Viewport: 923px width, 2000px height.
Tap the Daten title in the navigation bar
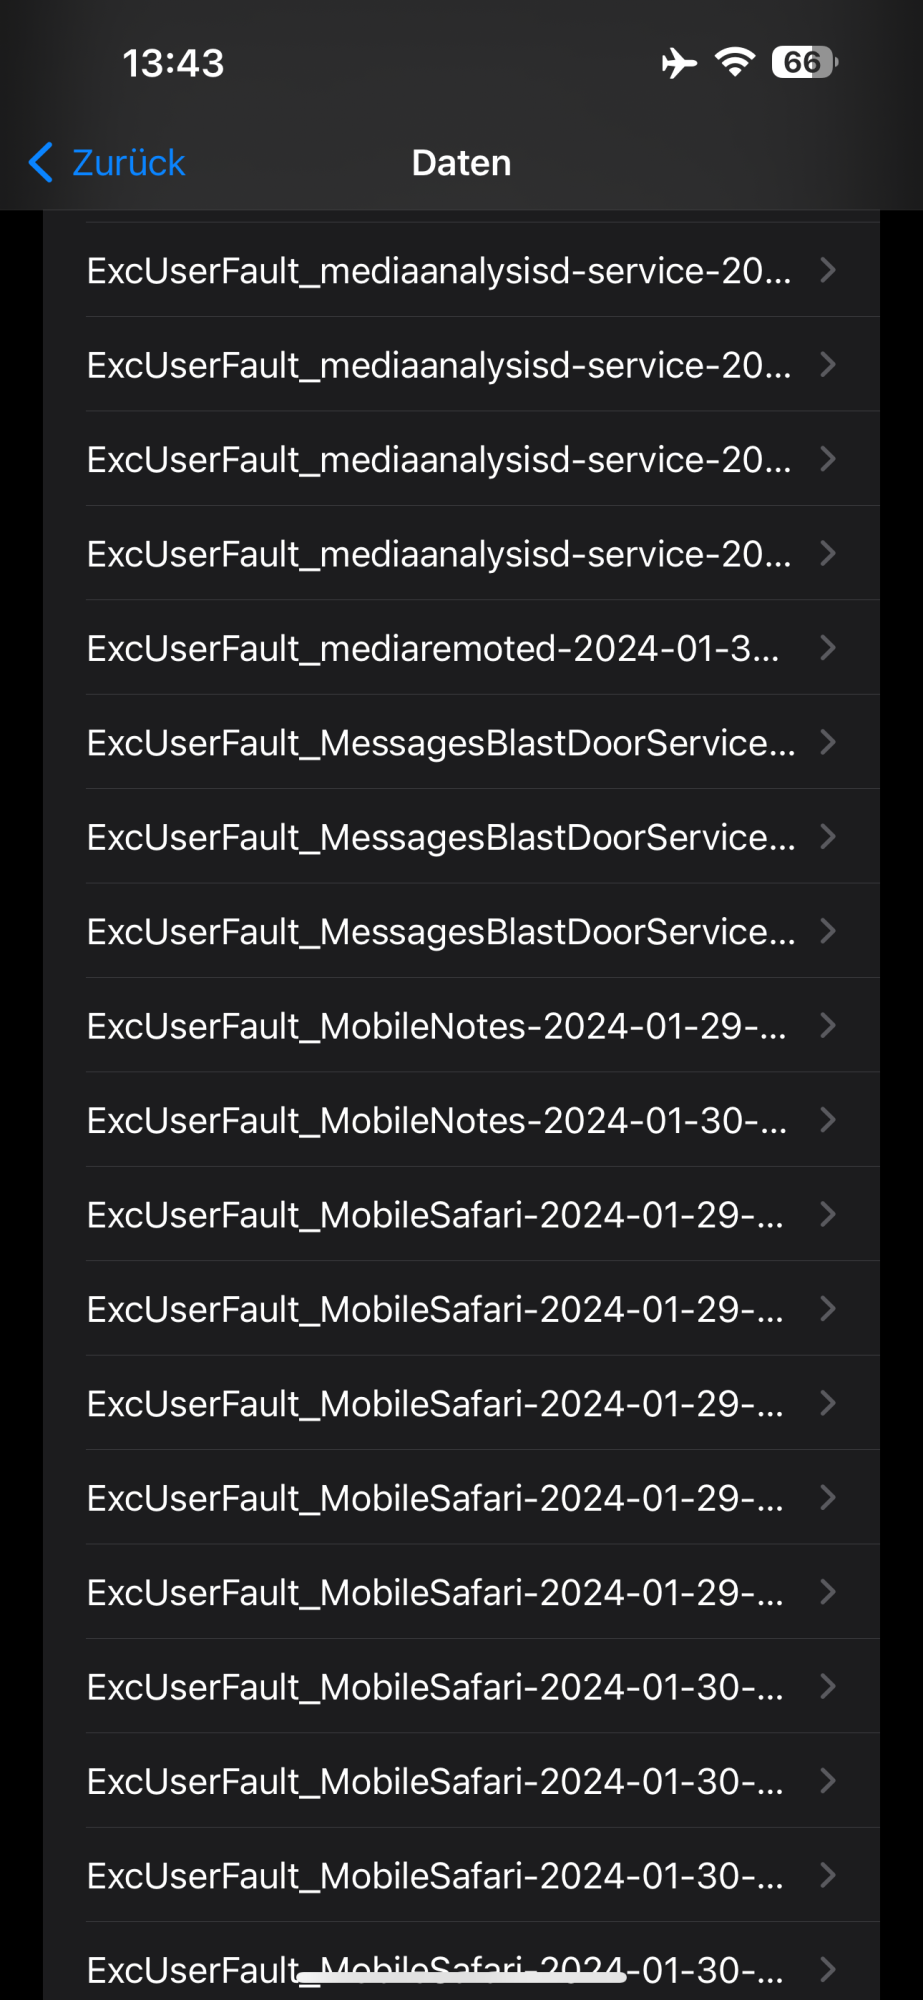pyautogui.click(x=461, y=163)
